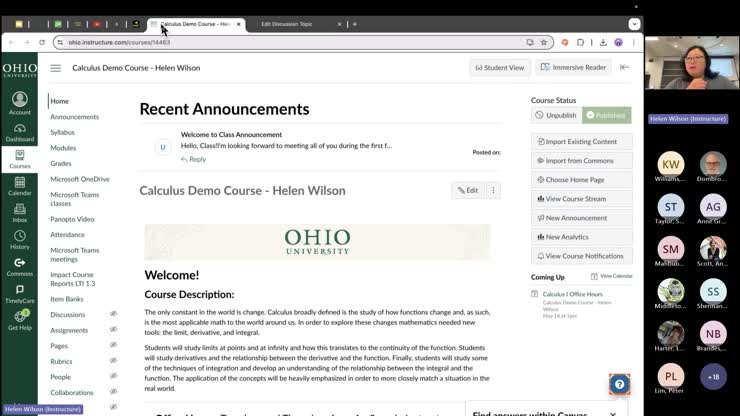Open a new browser tab
Screen dimensions: 740x416
(x=355, y=24)
